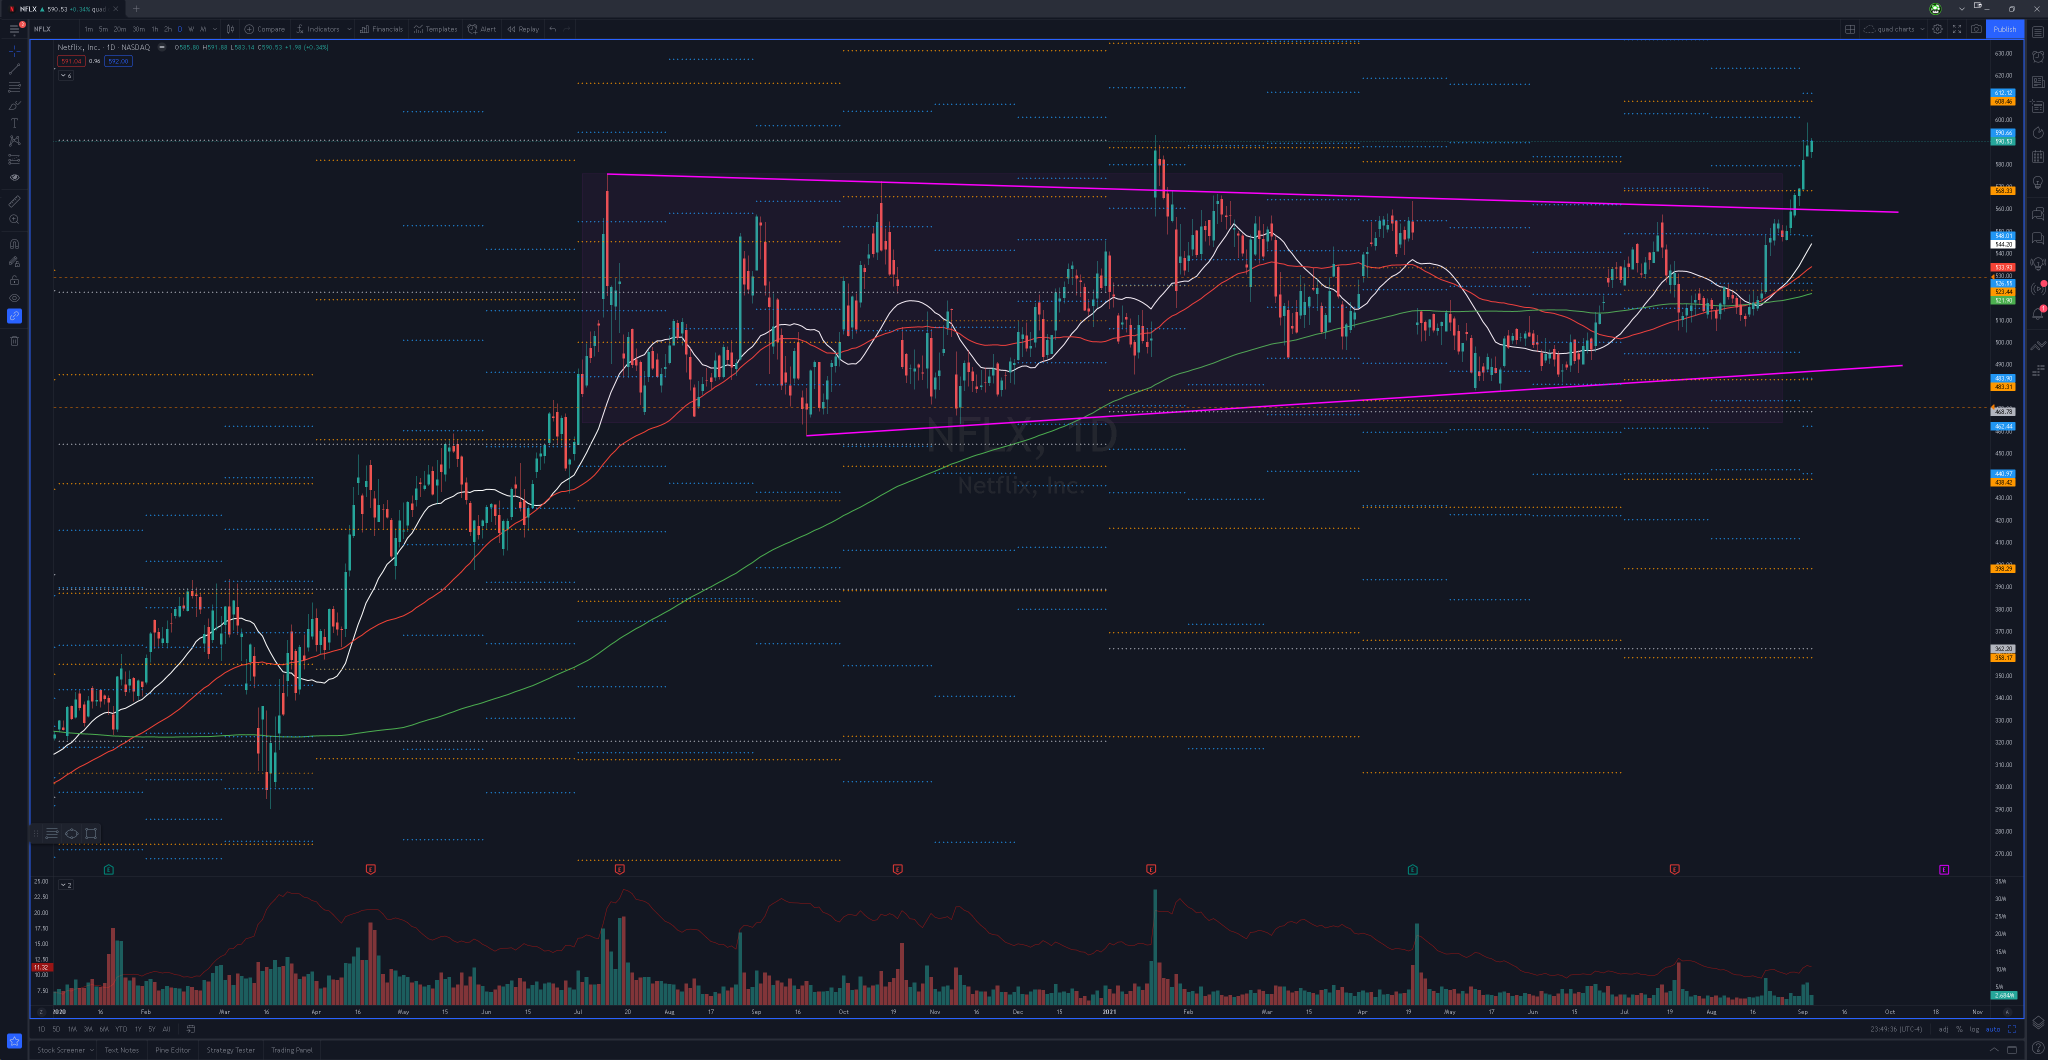Toggle magnet mode for drawings

14,244
